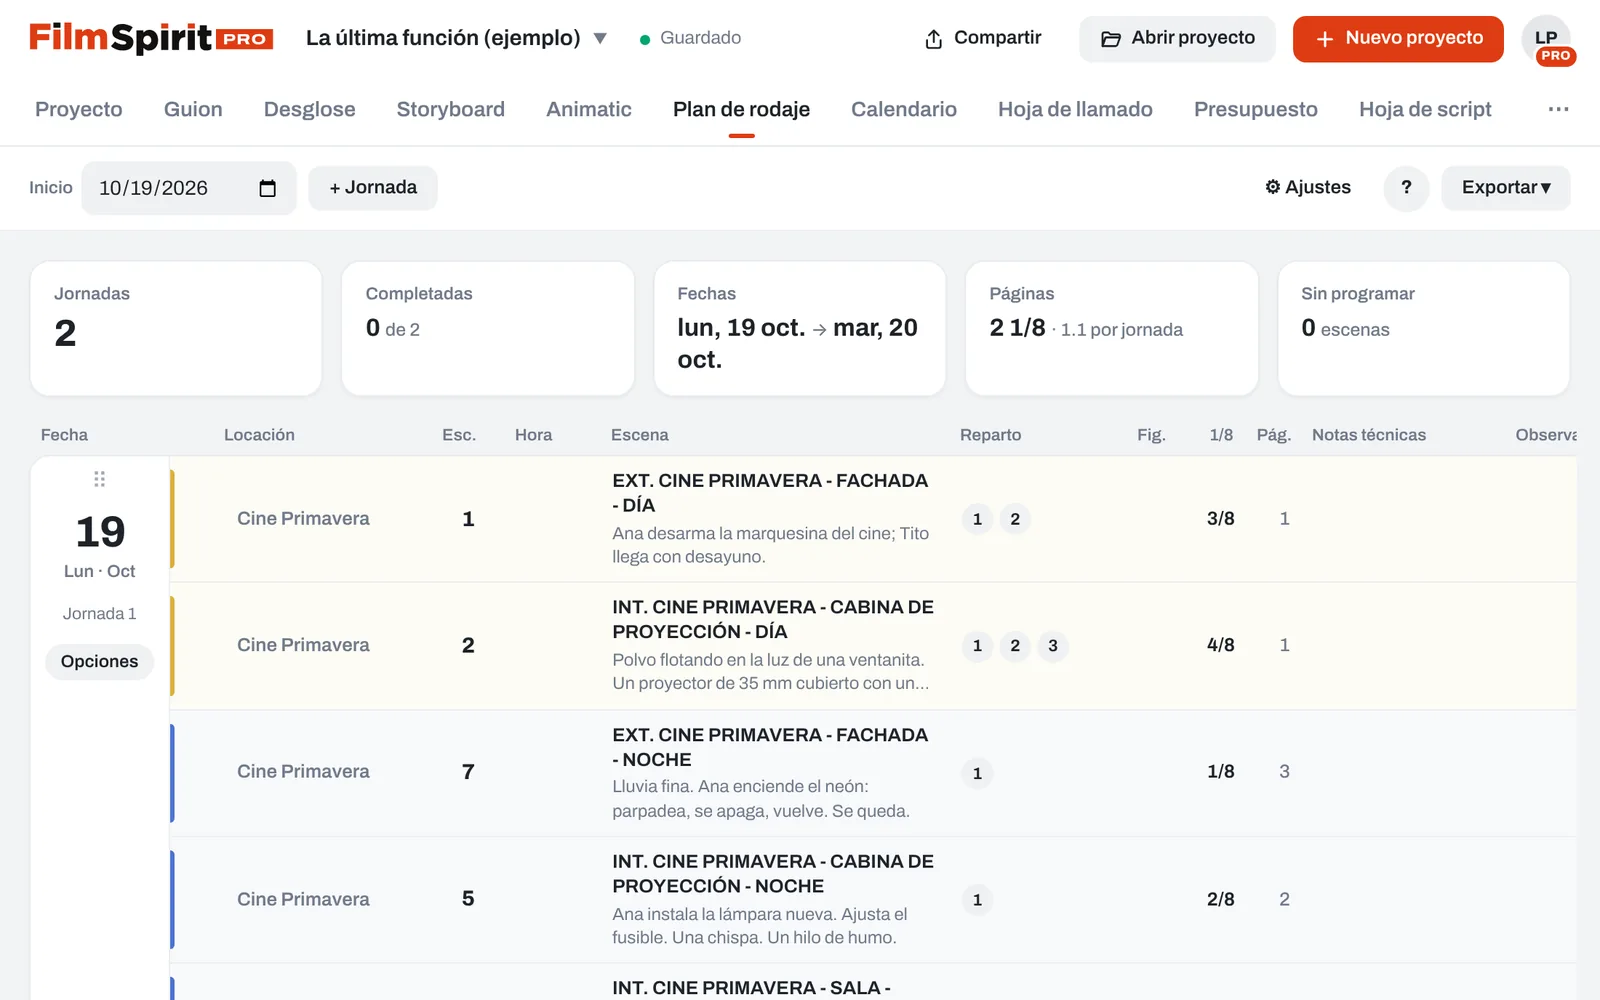Select the Proyecto tab
The height and width of the screenshot is (1000, 1600).
[x=79, y=109]
